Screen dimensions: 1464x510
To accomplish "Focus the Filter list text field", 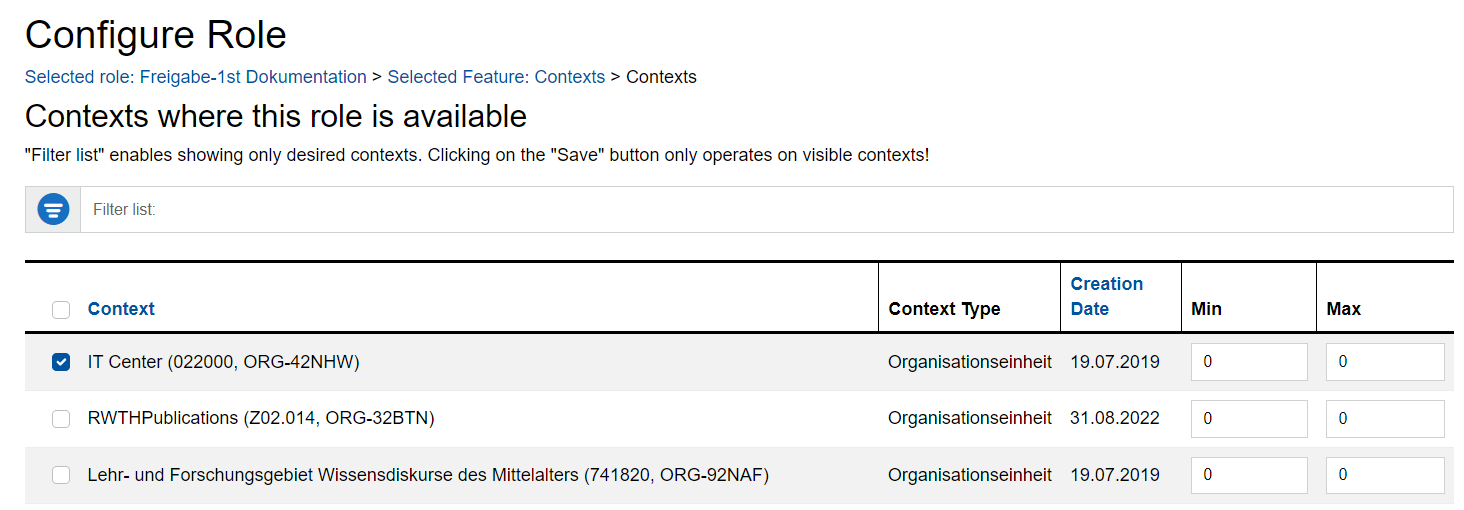I will [x=766, y=210].
